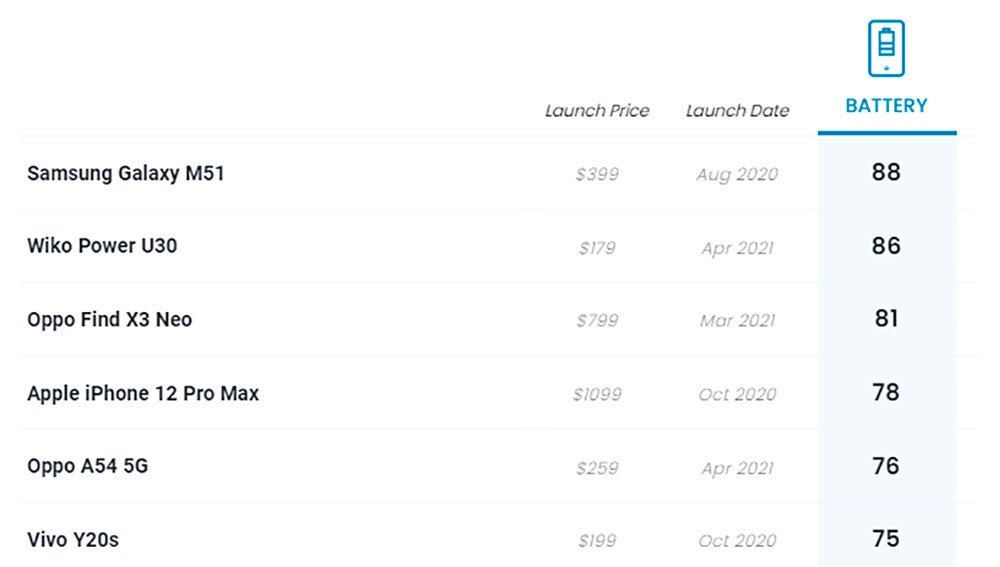Click battery score 78

click(x=886, y=393)
